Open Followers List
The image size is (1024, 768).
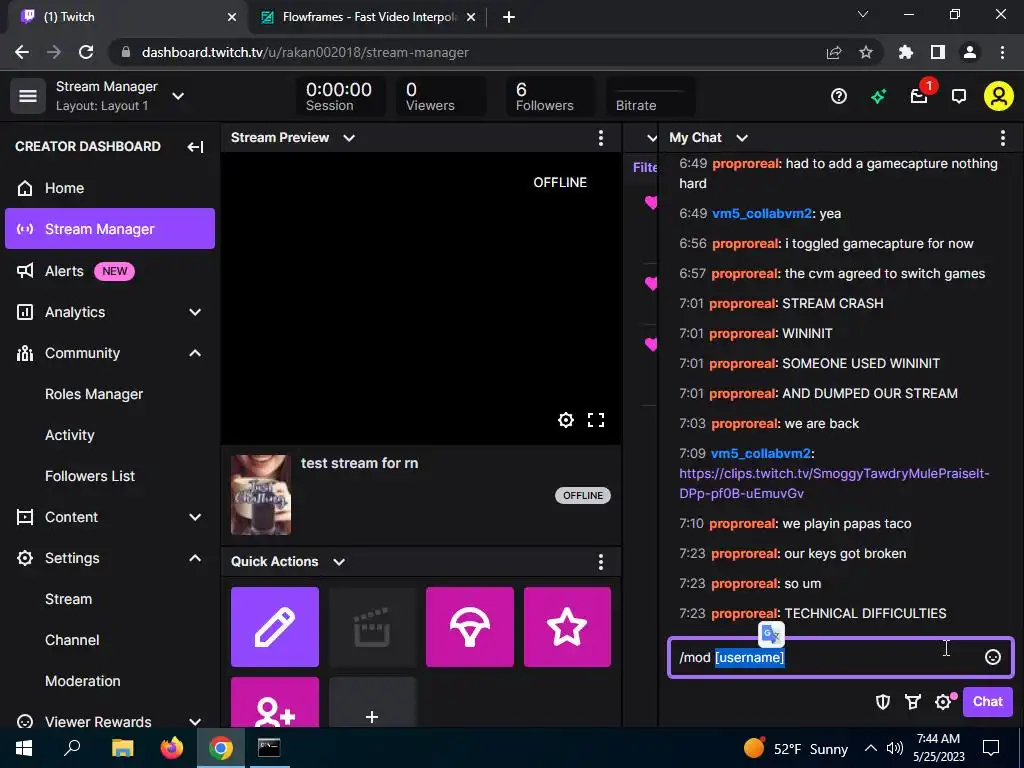pyautogui.click(x=89, y=476)
